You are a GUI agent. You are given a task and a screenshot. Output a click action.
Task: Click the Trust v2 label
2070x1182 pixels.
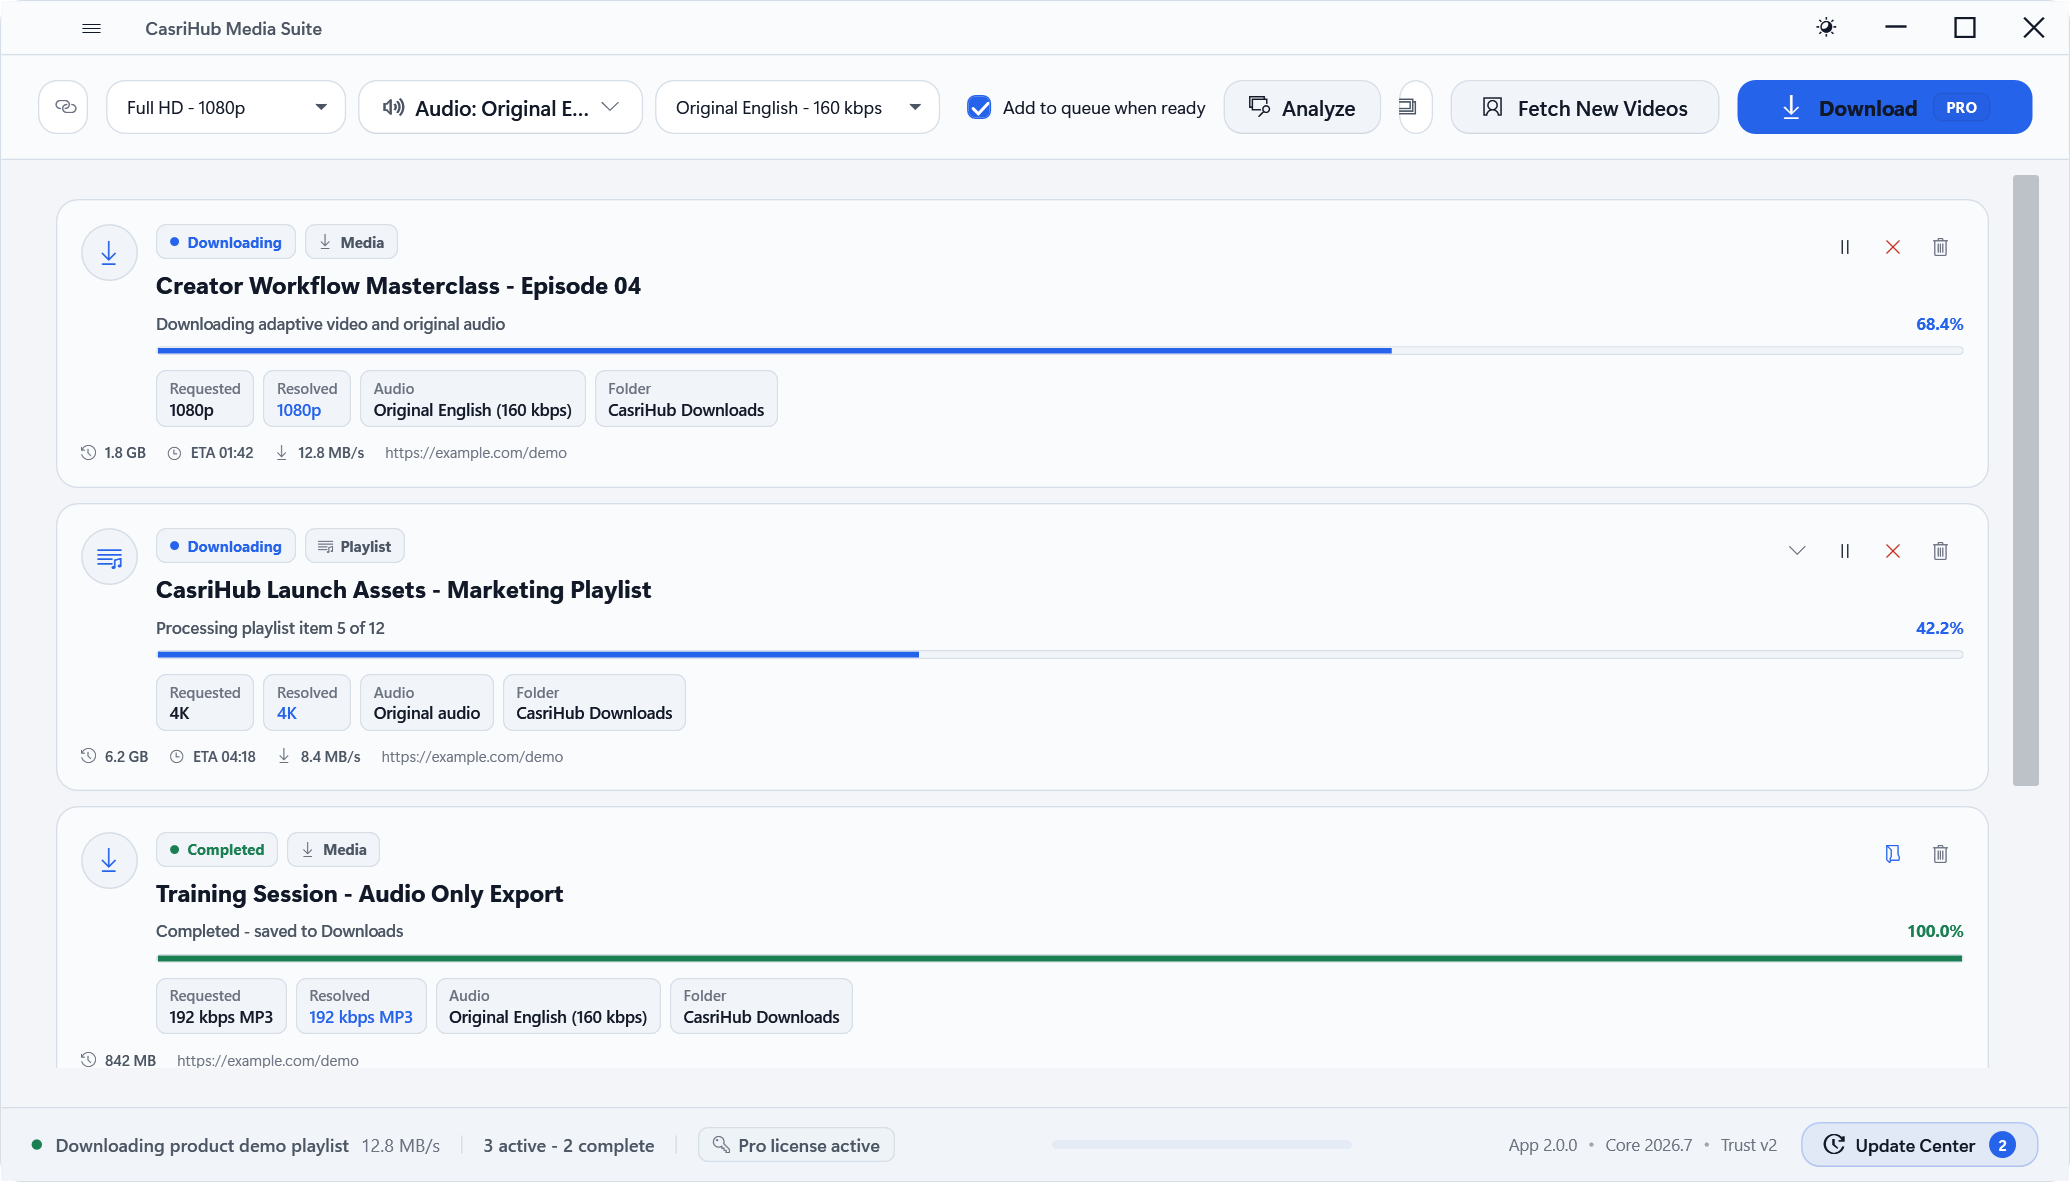pos(1748,1146)
